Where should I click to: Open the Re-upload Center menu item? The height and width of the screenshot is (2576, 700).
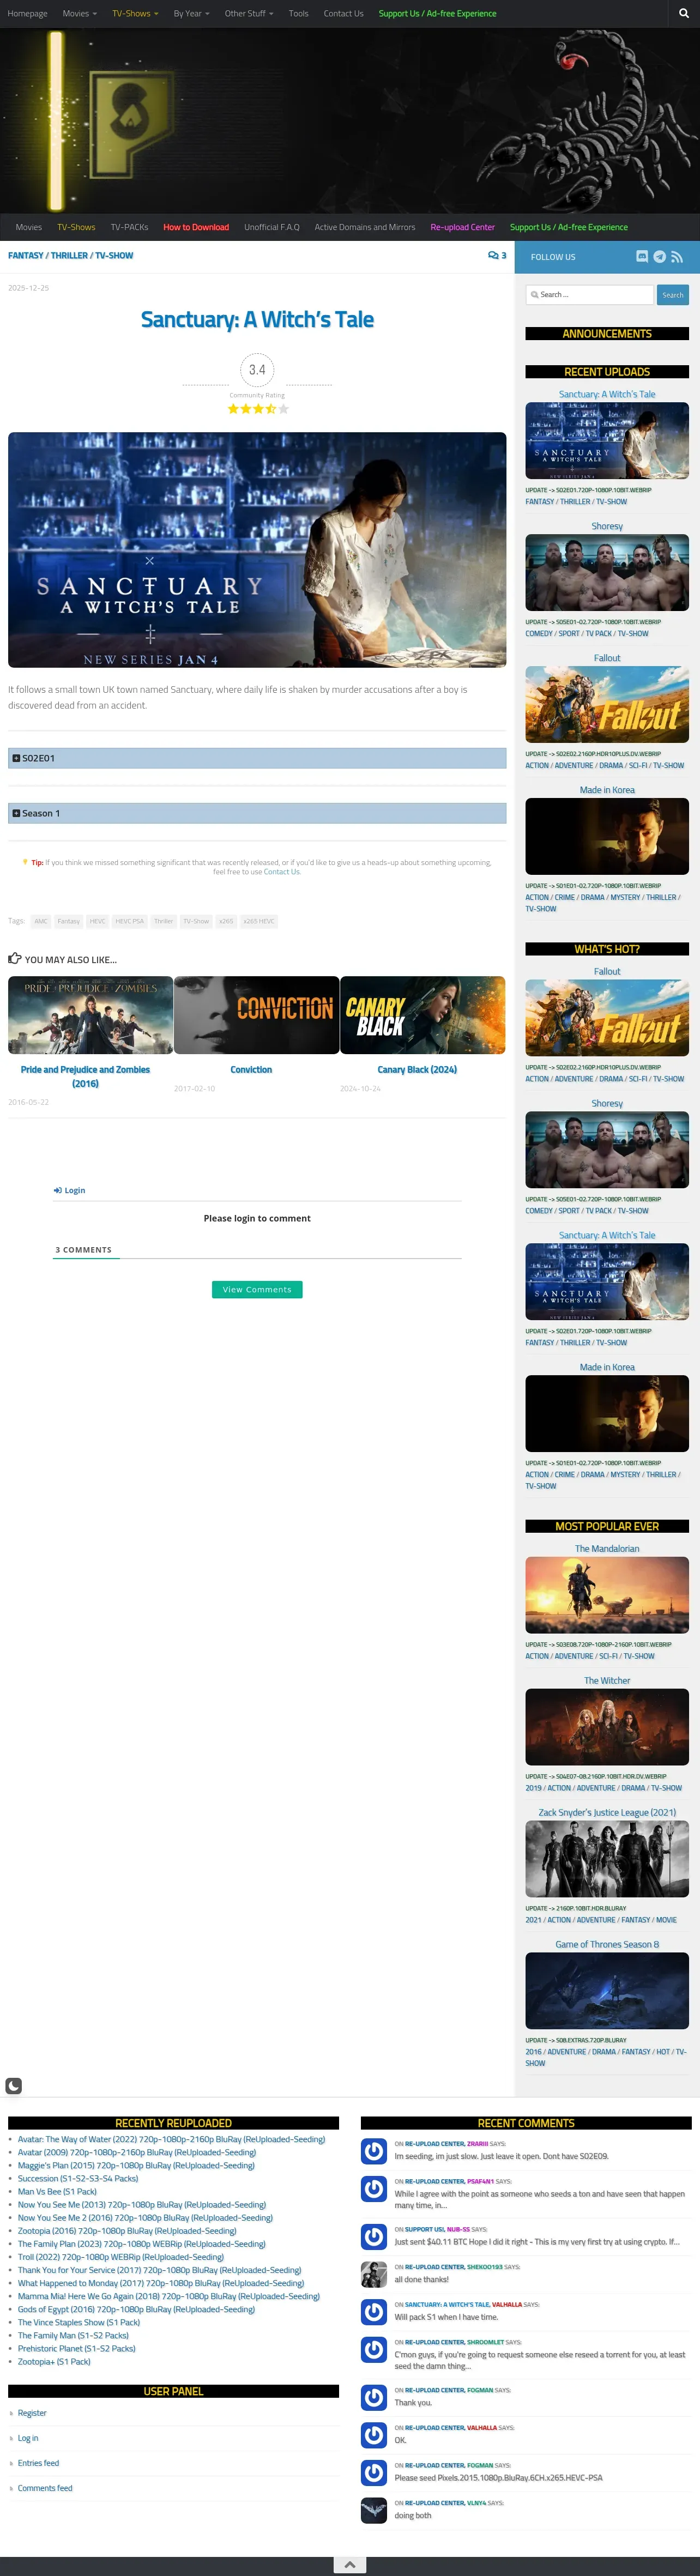463,227
